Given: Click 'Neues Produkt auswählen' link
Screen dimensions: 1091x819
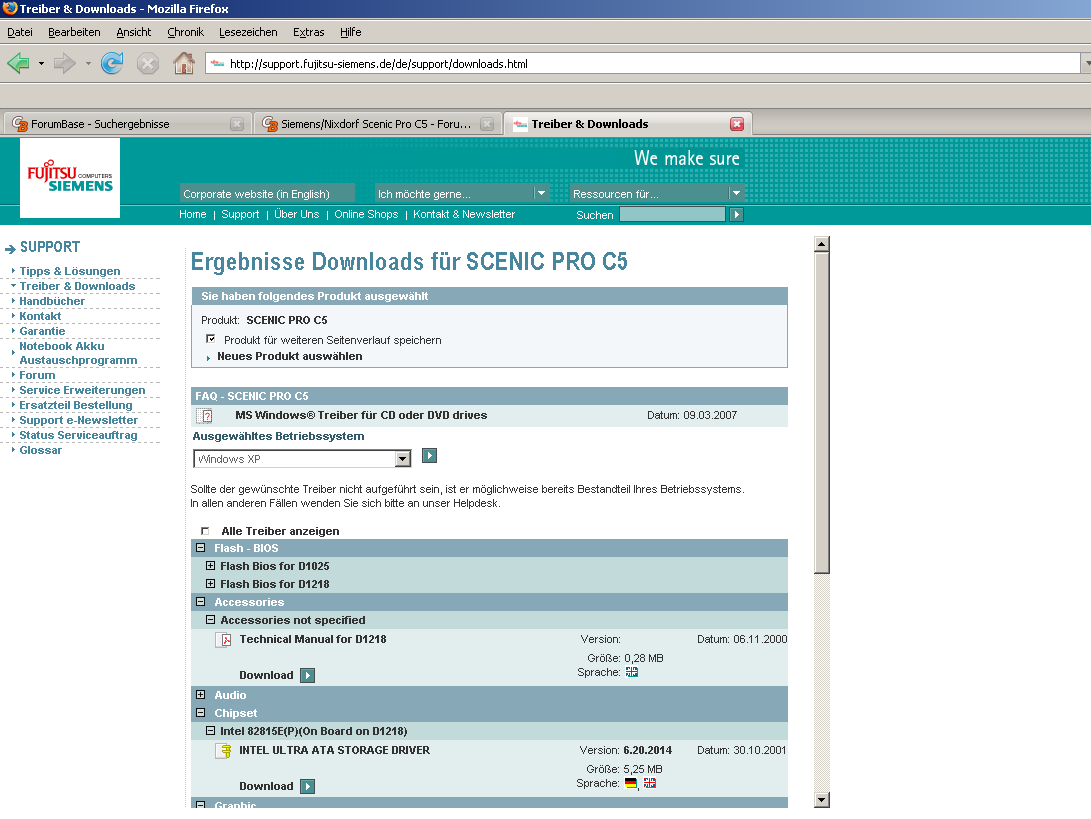Looking at the screenshot, I should tap(289, 356).
